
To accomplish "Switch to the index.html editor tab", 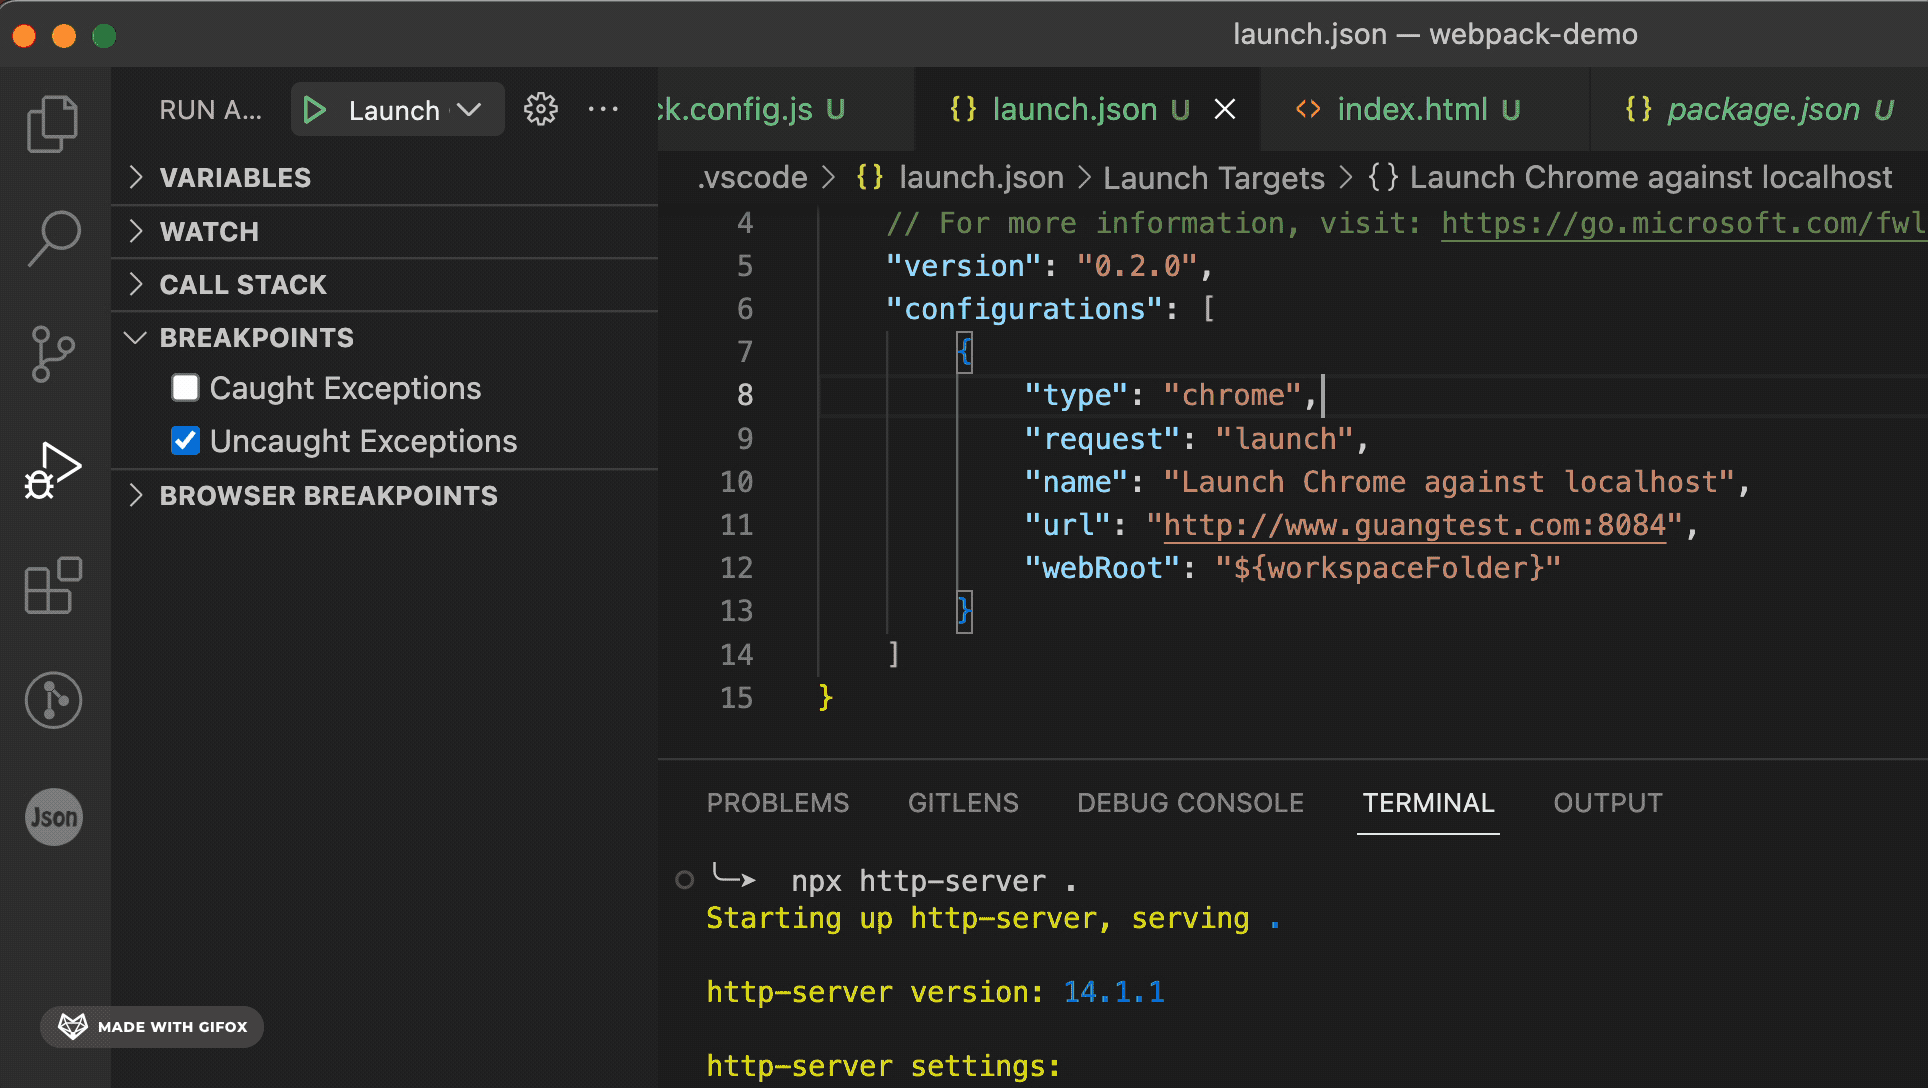I will 1411,109.
